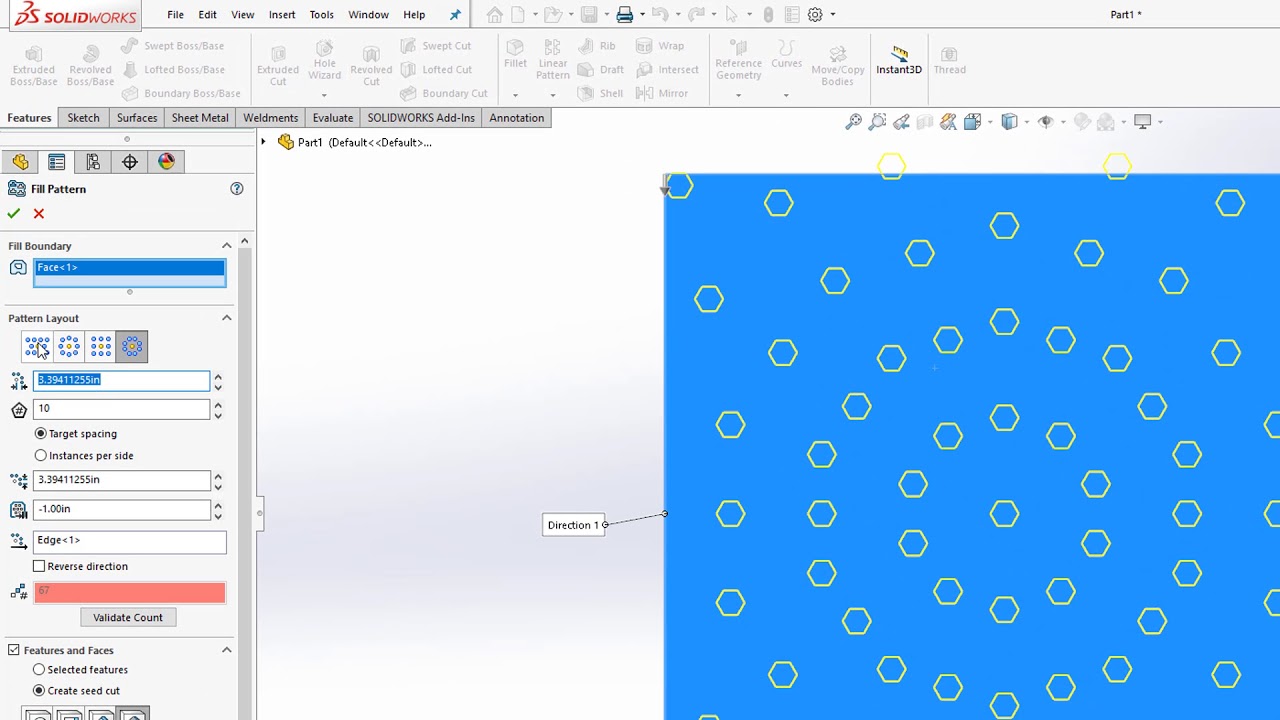Select Instances per side radio button
Viewport: 1280px width, 720px height.
click(x=41, y=456)
